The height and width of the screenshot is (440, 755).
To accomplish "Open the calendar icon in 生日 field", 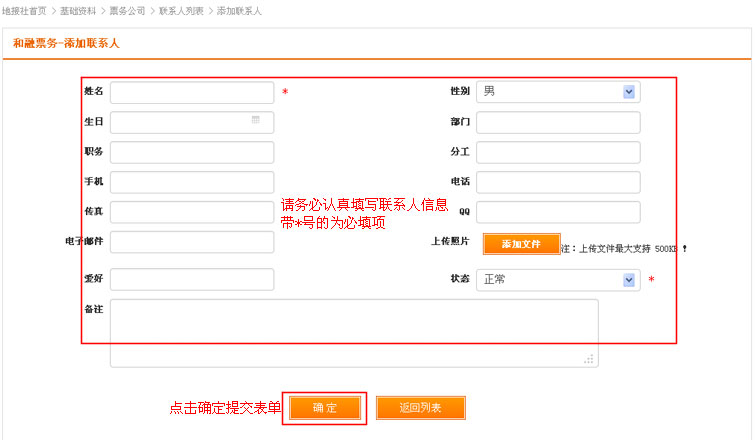I will click(x=256, y=120).
